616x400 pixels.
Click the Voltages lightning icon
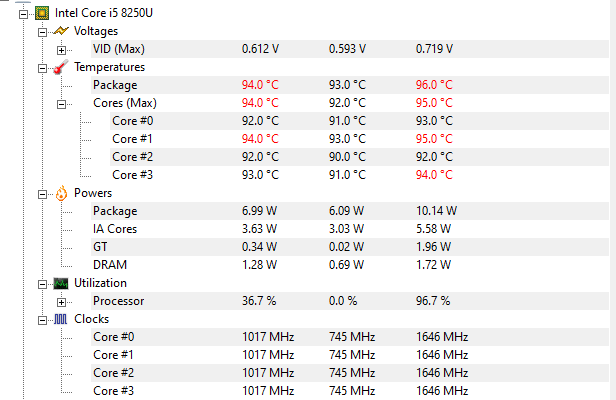61,31
